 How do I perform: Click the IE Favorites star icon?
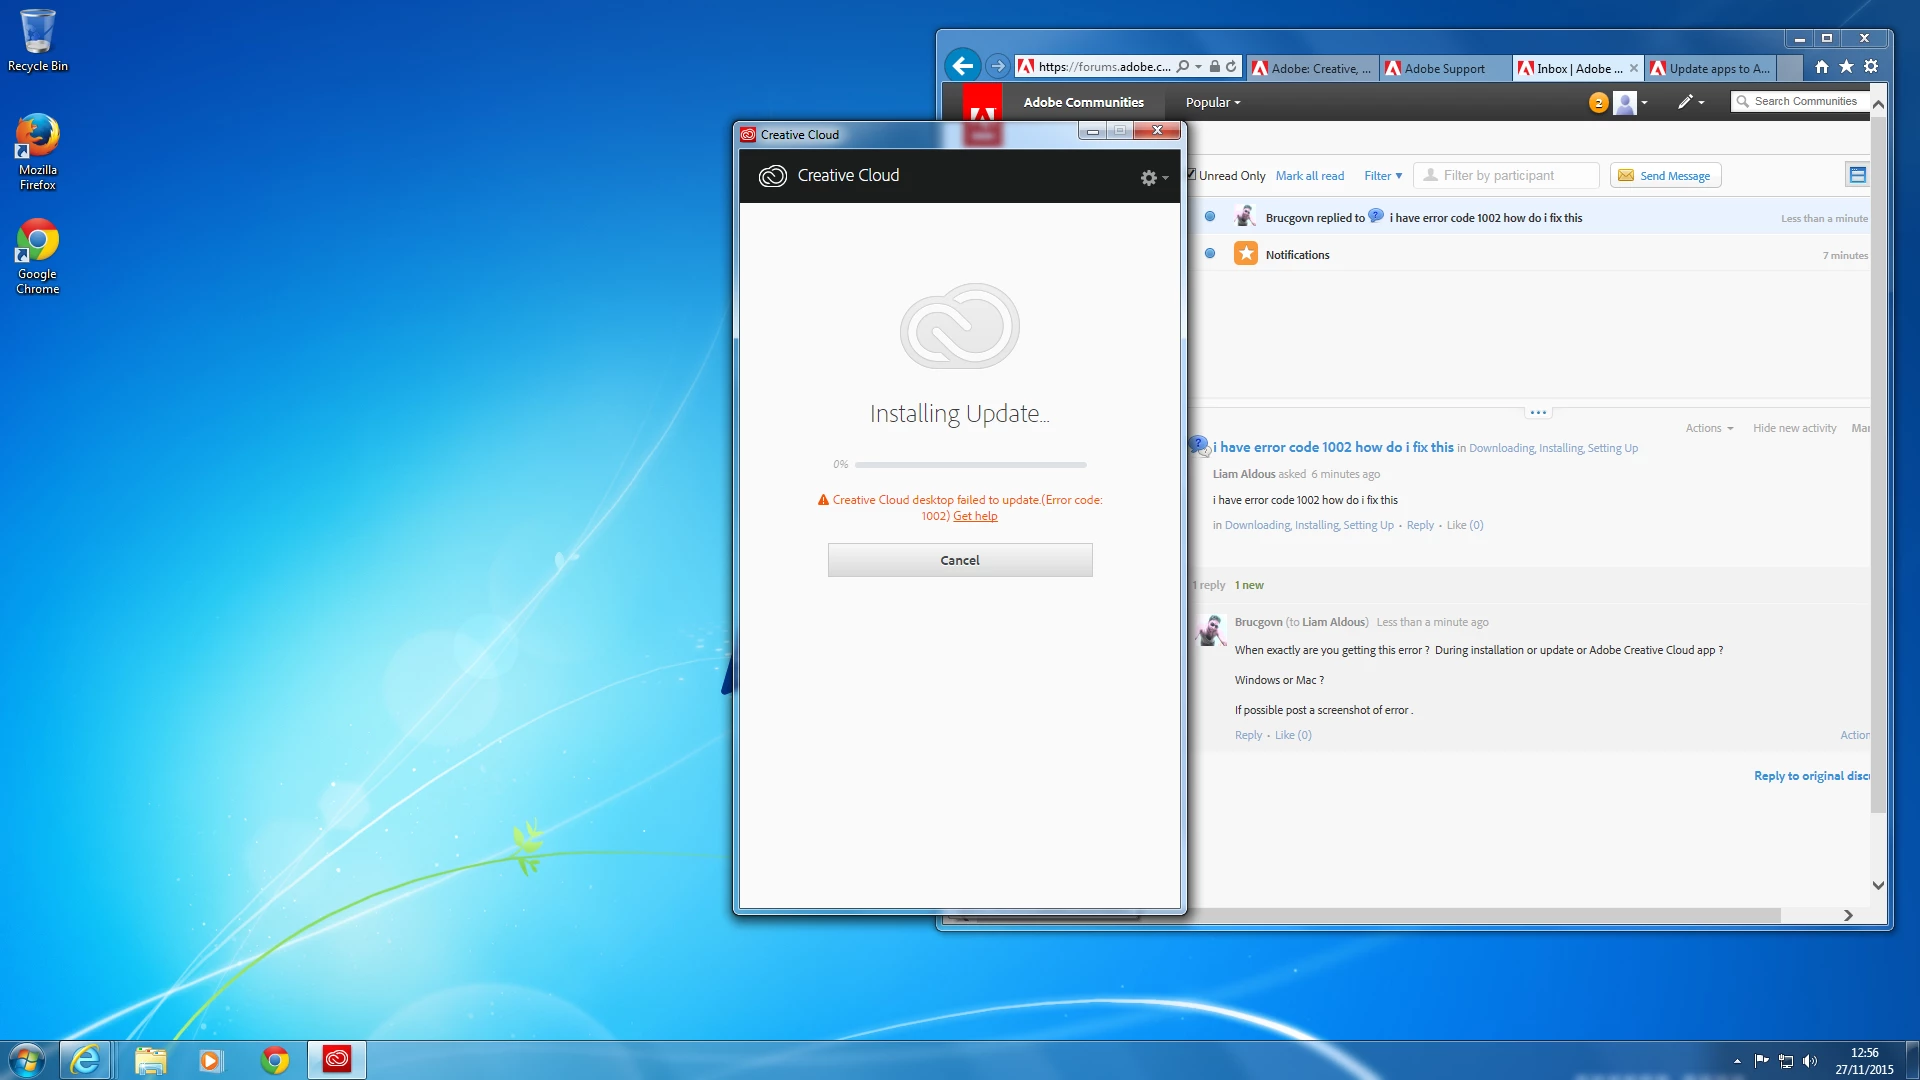pyautogui.click(x=1846, y=67)
